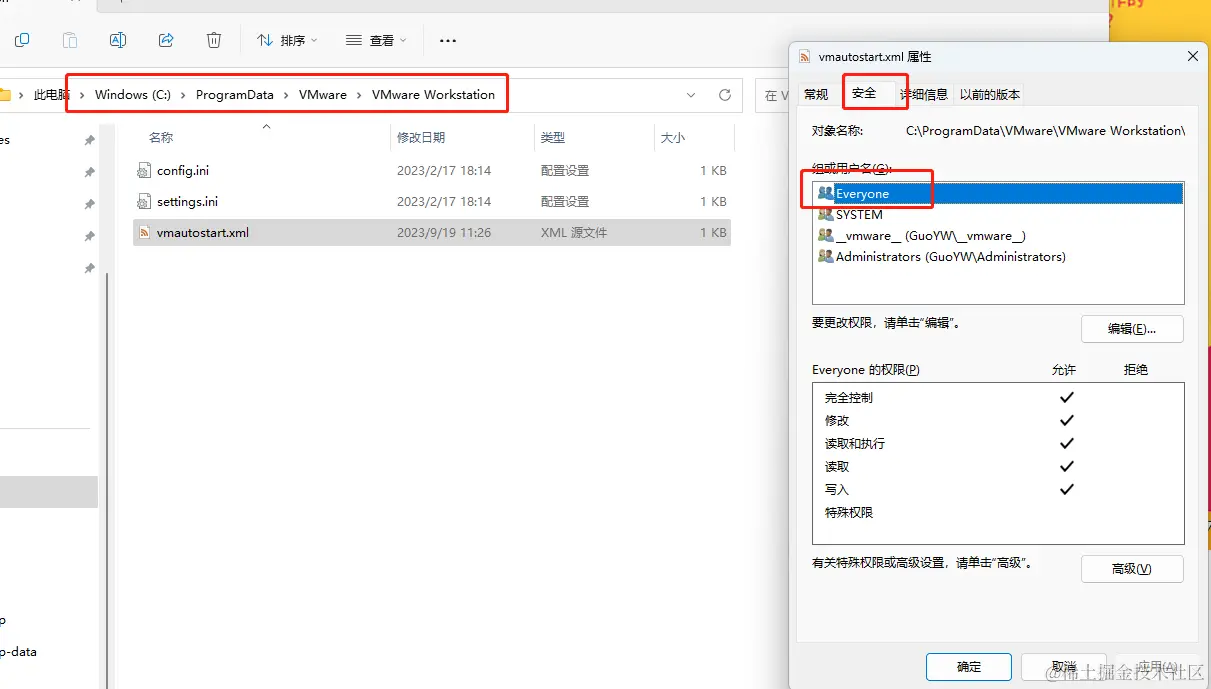The height and width of the screenshot is (689, 1211).
Task: Switch to the 安全 tab
Action: coord(864,93)
